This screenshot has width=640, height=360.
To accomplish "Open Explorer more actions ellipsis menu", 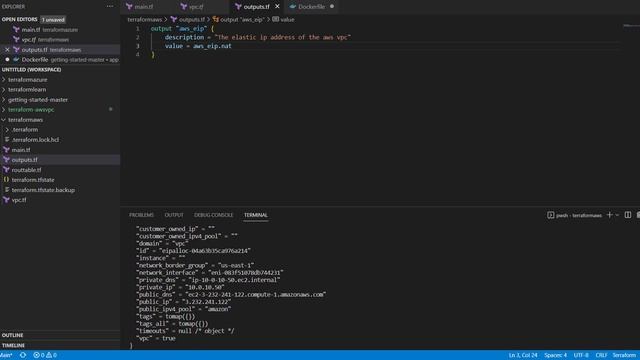I will (110, 6).
